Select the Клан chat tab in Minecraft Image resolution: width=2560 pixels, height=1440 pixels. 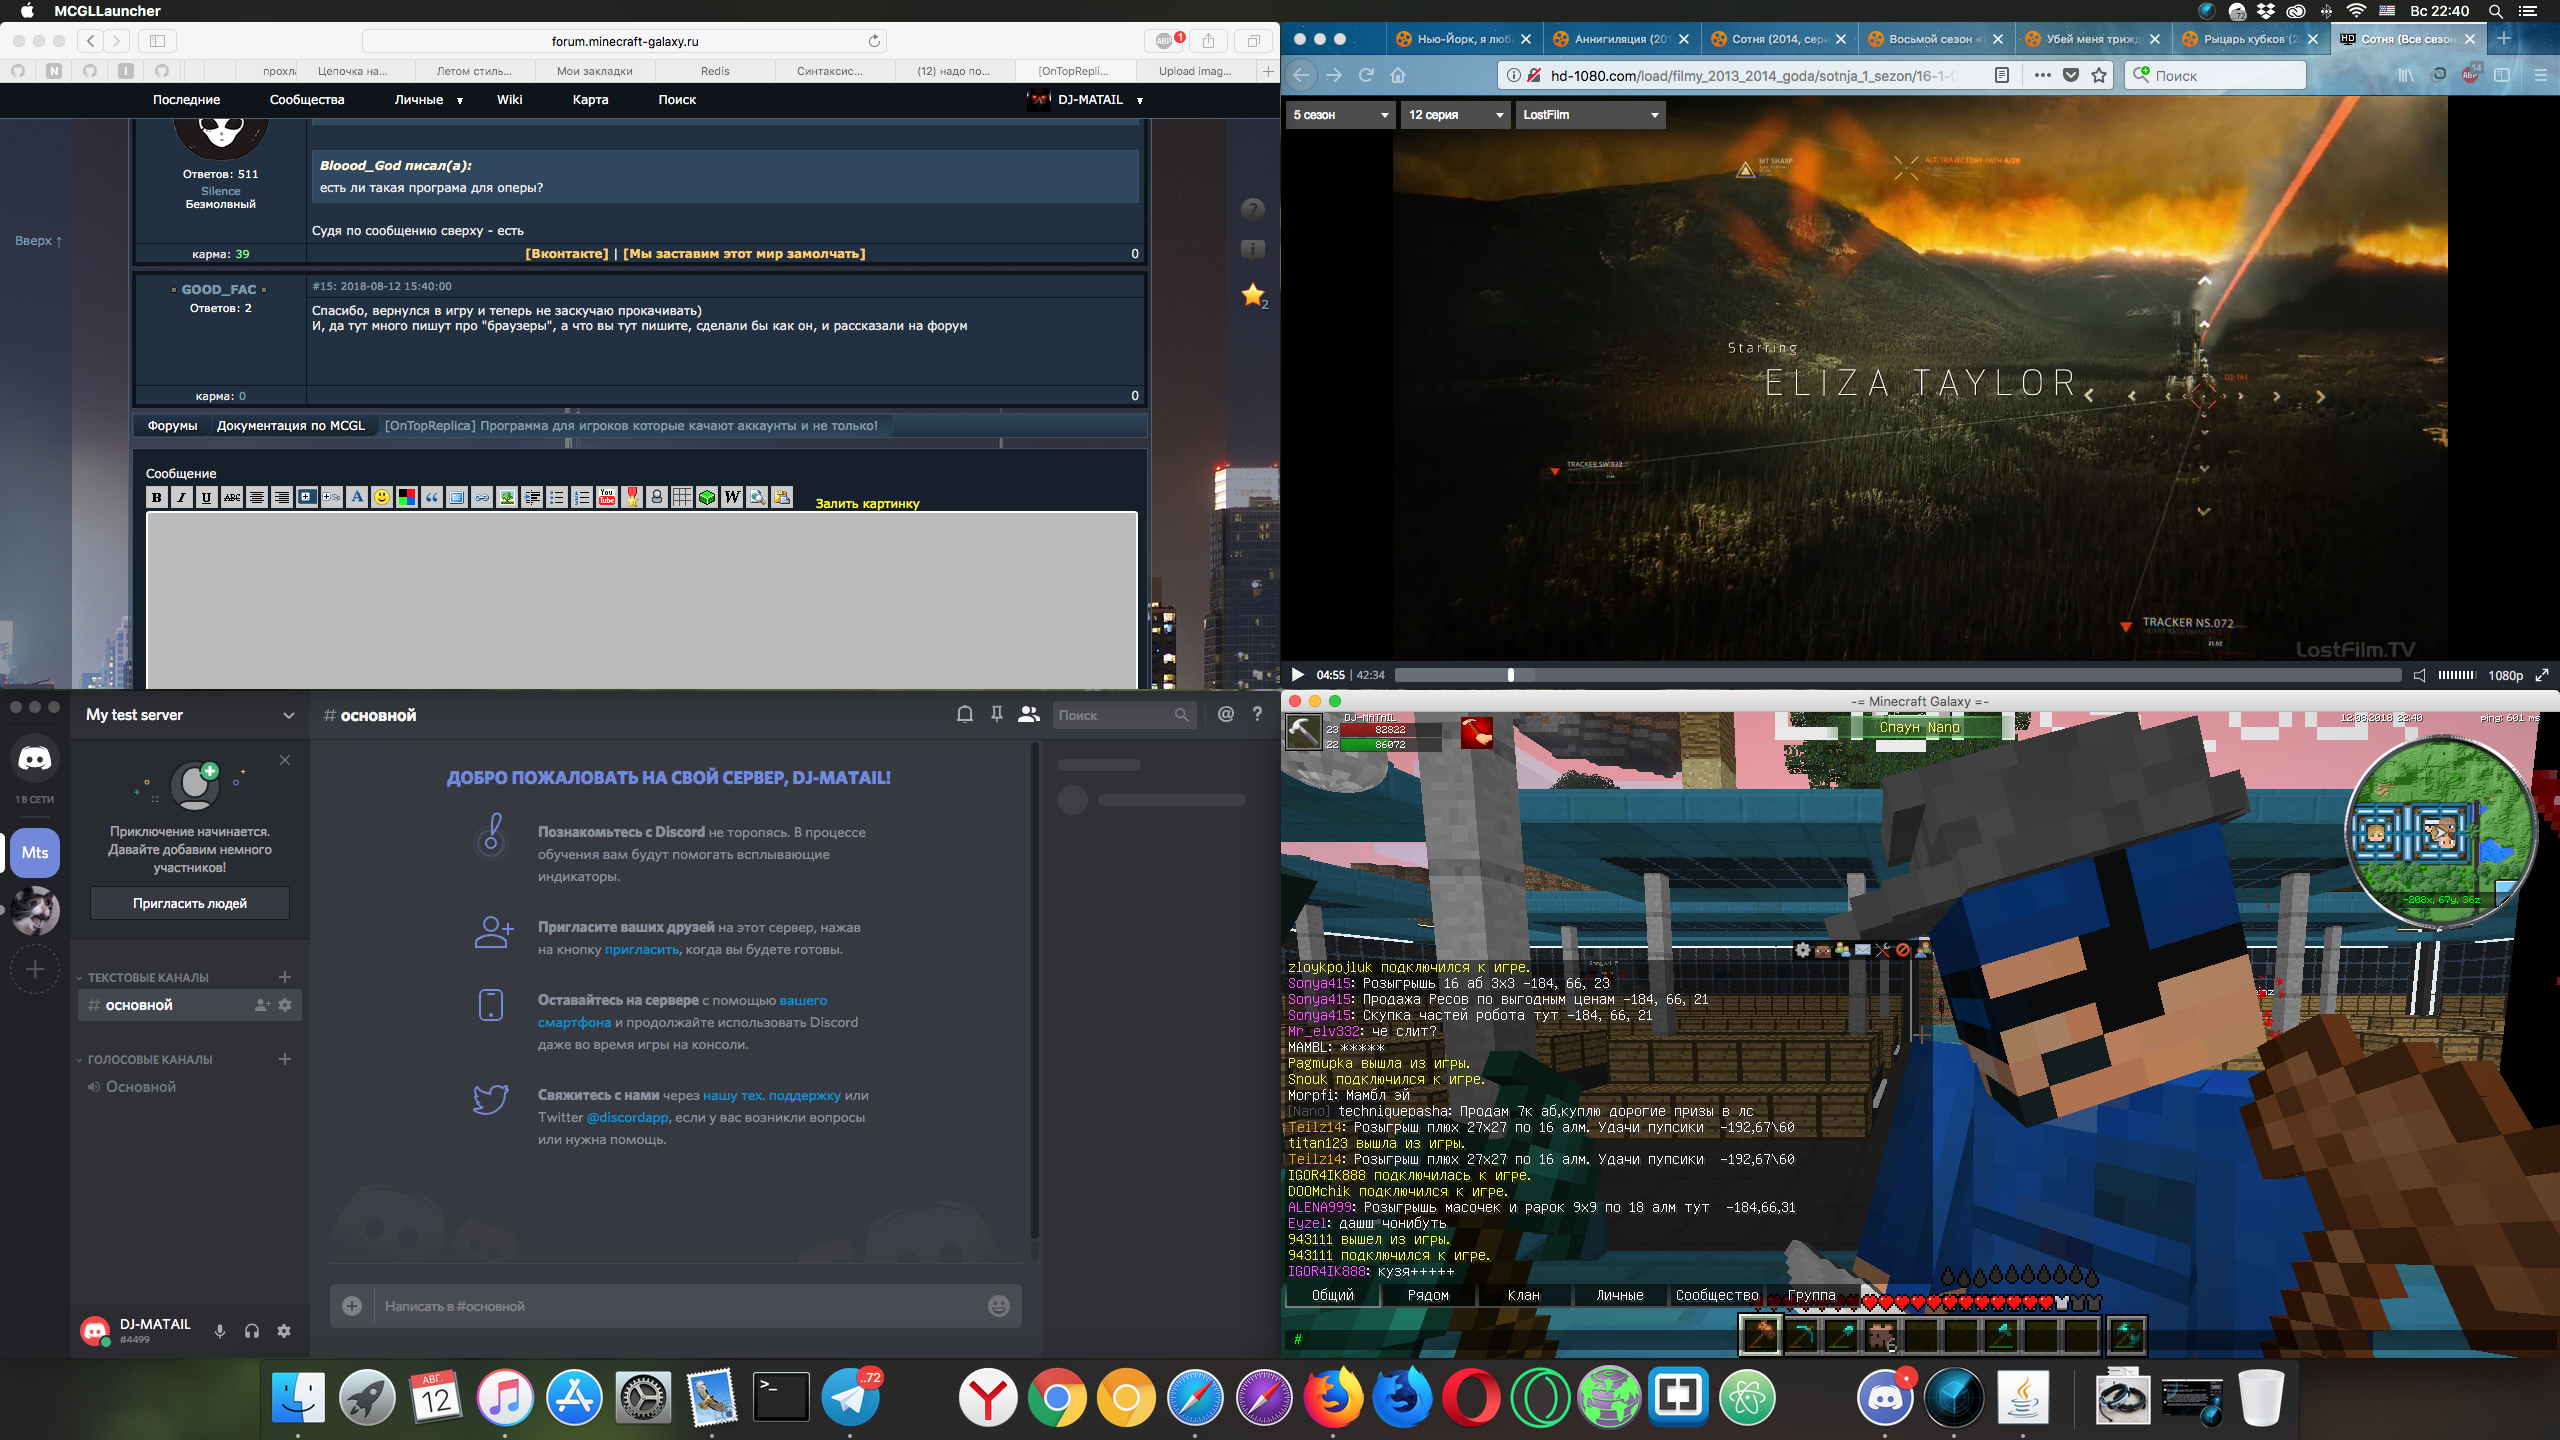pos(1523,1295)
